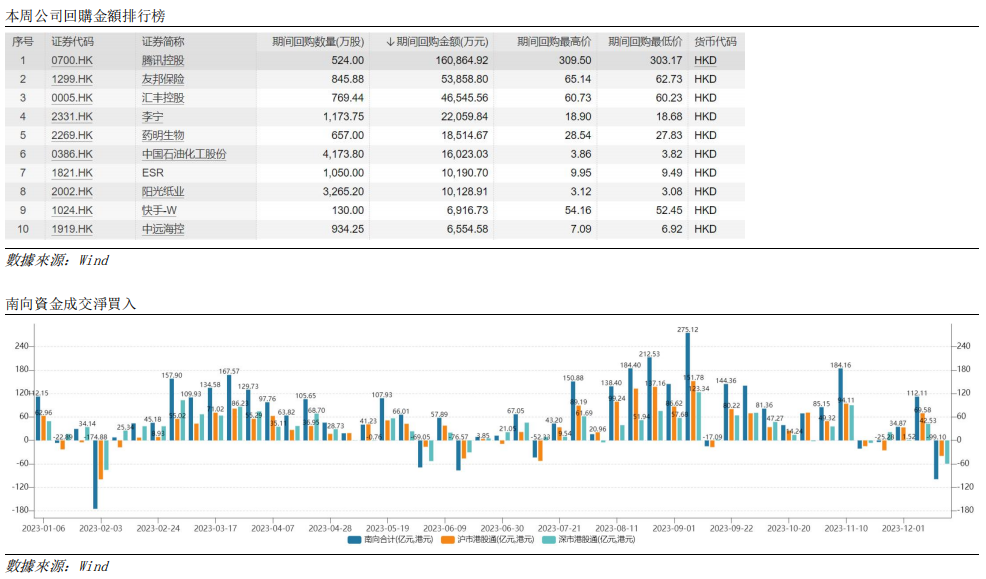This screenshot has height=579, width=986.
Task: Click the 2023-06-09 x-axis date label
Action: pos(445,529)
